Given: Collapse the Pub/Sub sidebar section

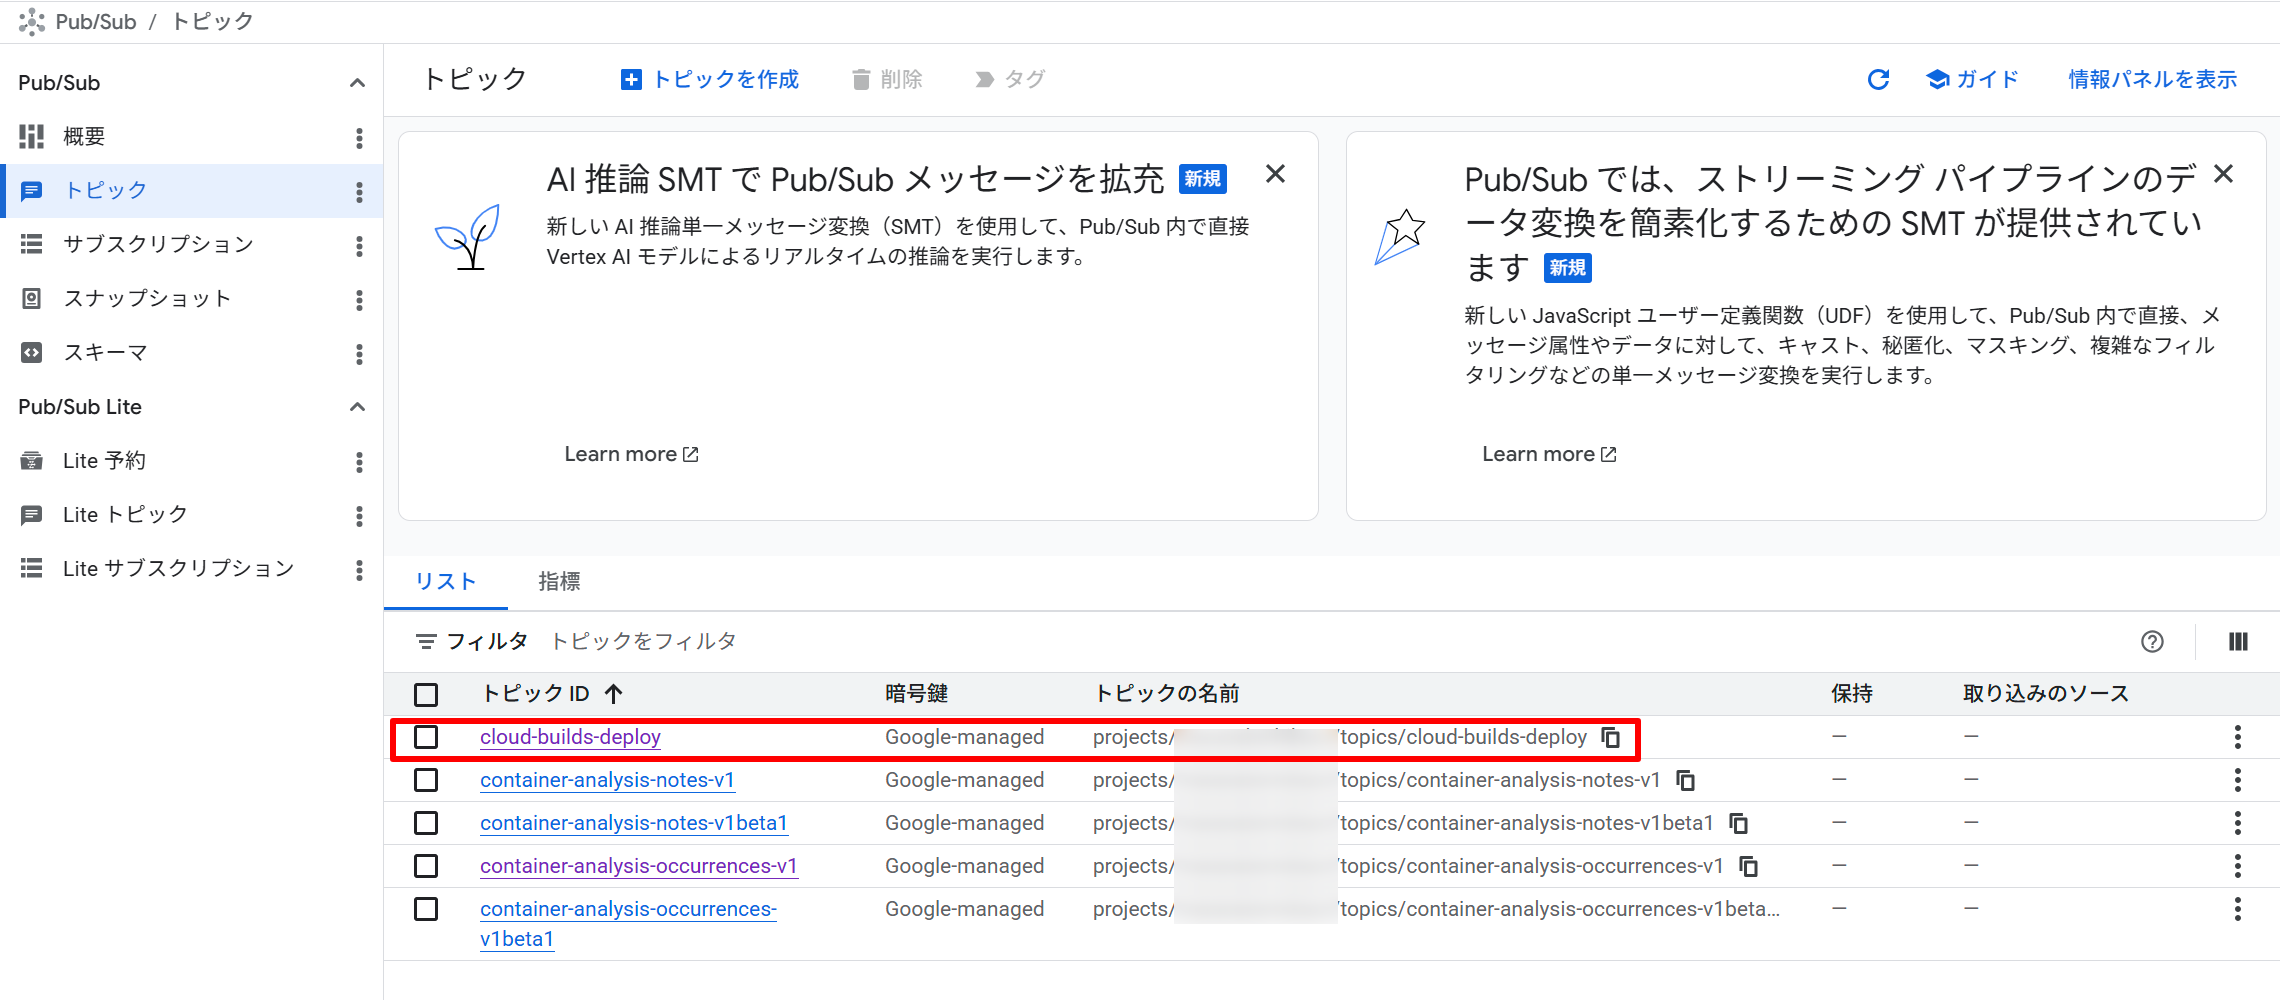Looking at the screenshot, I should (357, 83).
